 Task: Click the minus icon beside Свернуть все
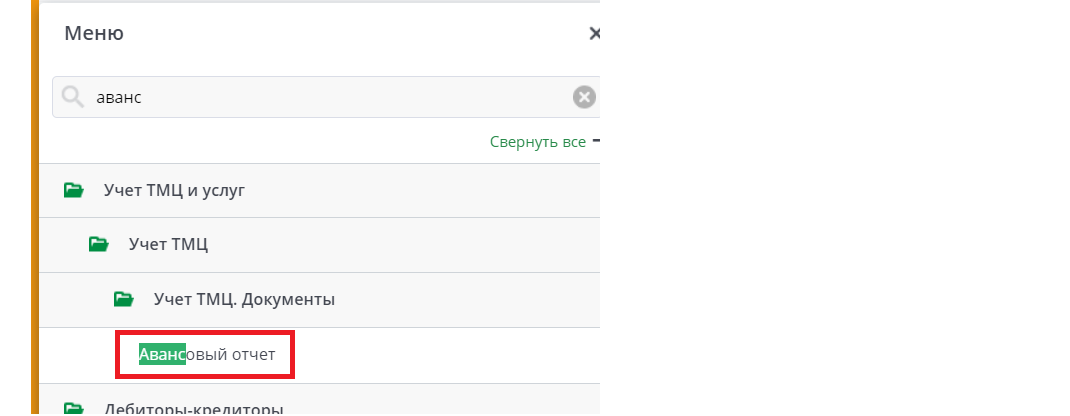(x=596, y=141)
